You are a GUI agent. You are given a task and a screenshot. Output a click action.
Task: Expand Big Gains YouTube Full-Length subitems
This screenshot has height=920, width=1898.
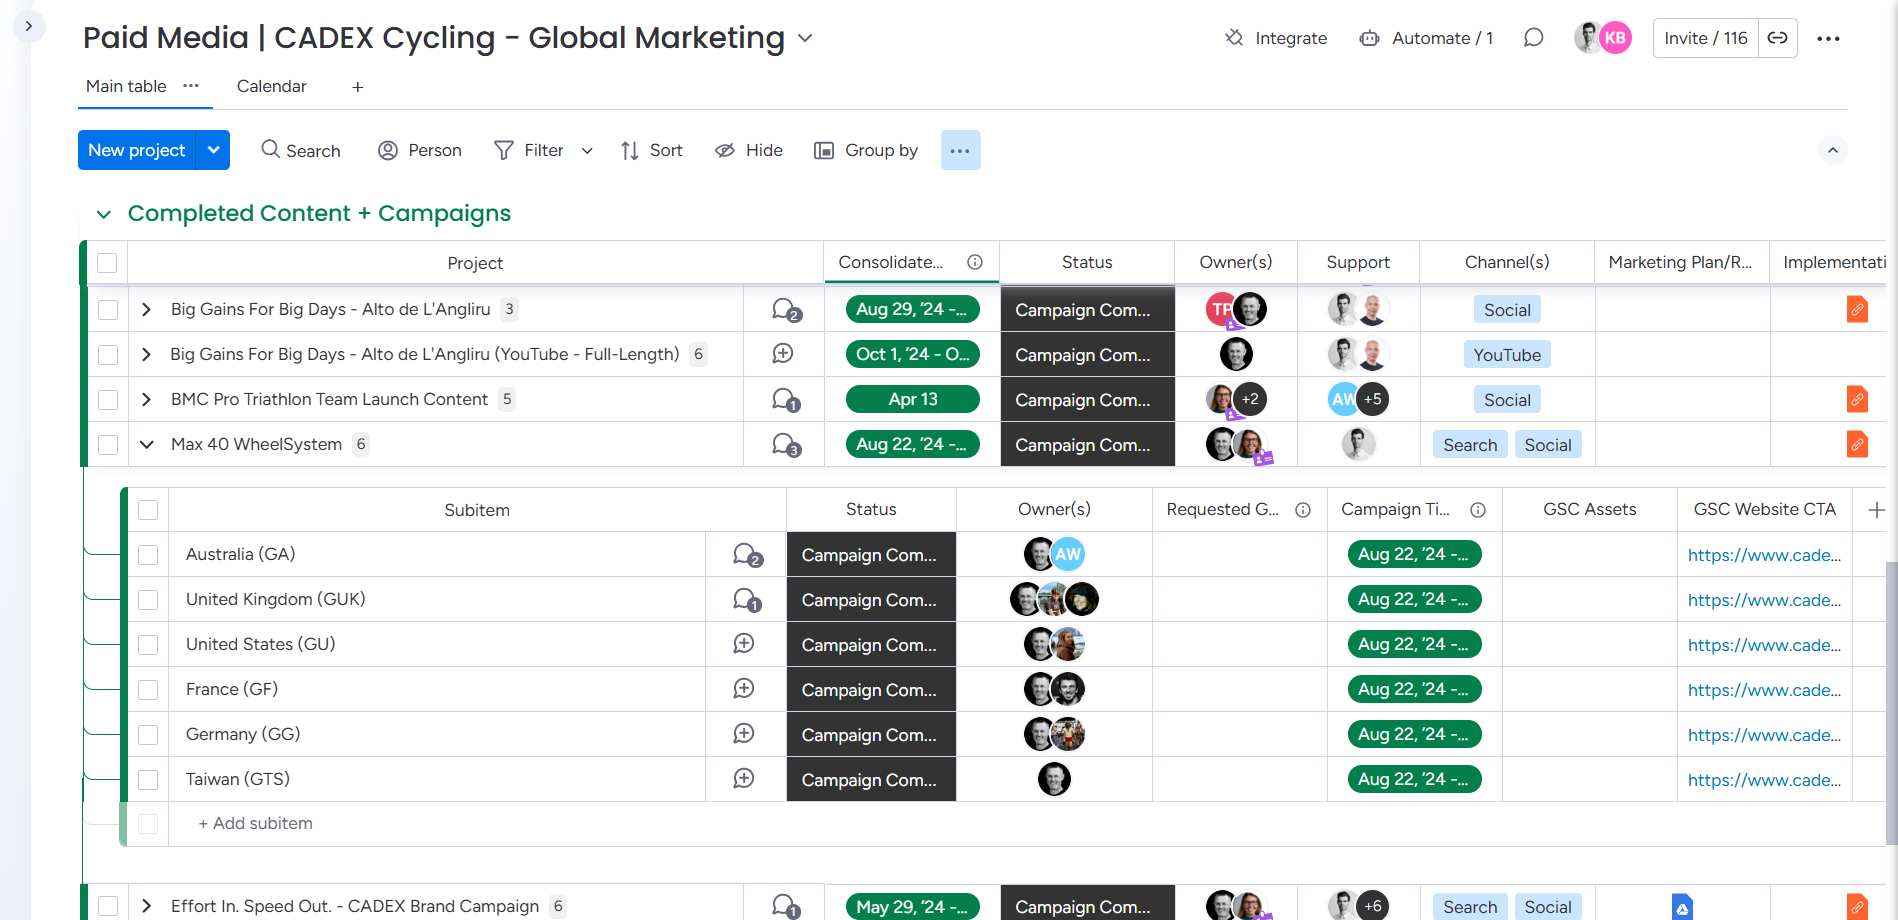146,355
